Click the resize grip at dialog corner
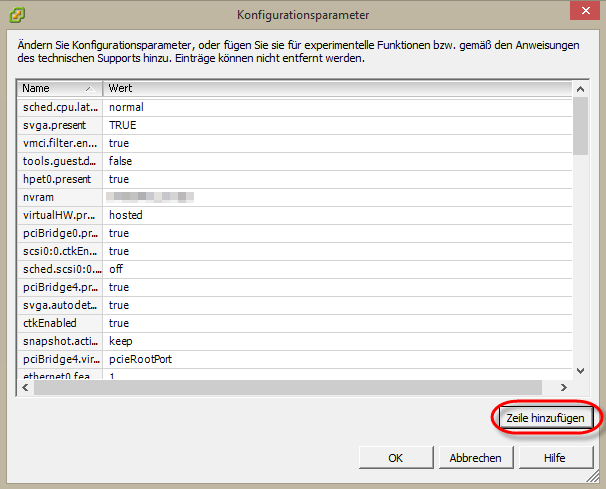Image resolution: width=606 pixels, height=489 pixels. click(x=593, y=477)
